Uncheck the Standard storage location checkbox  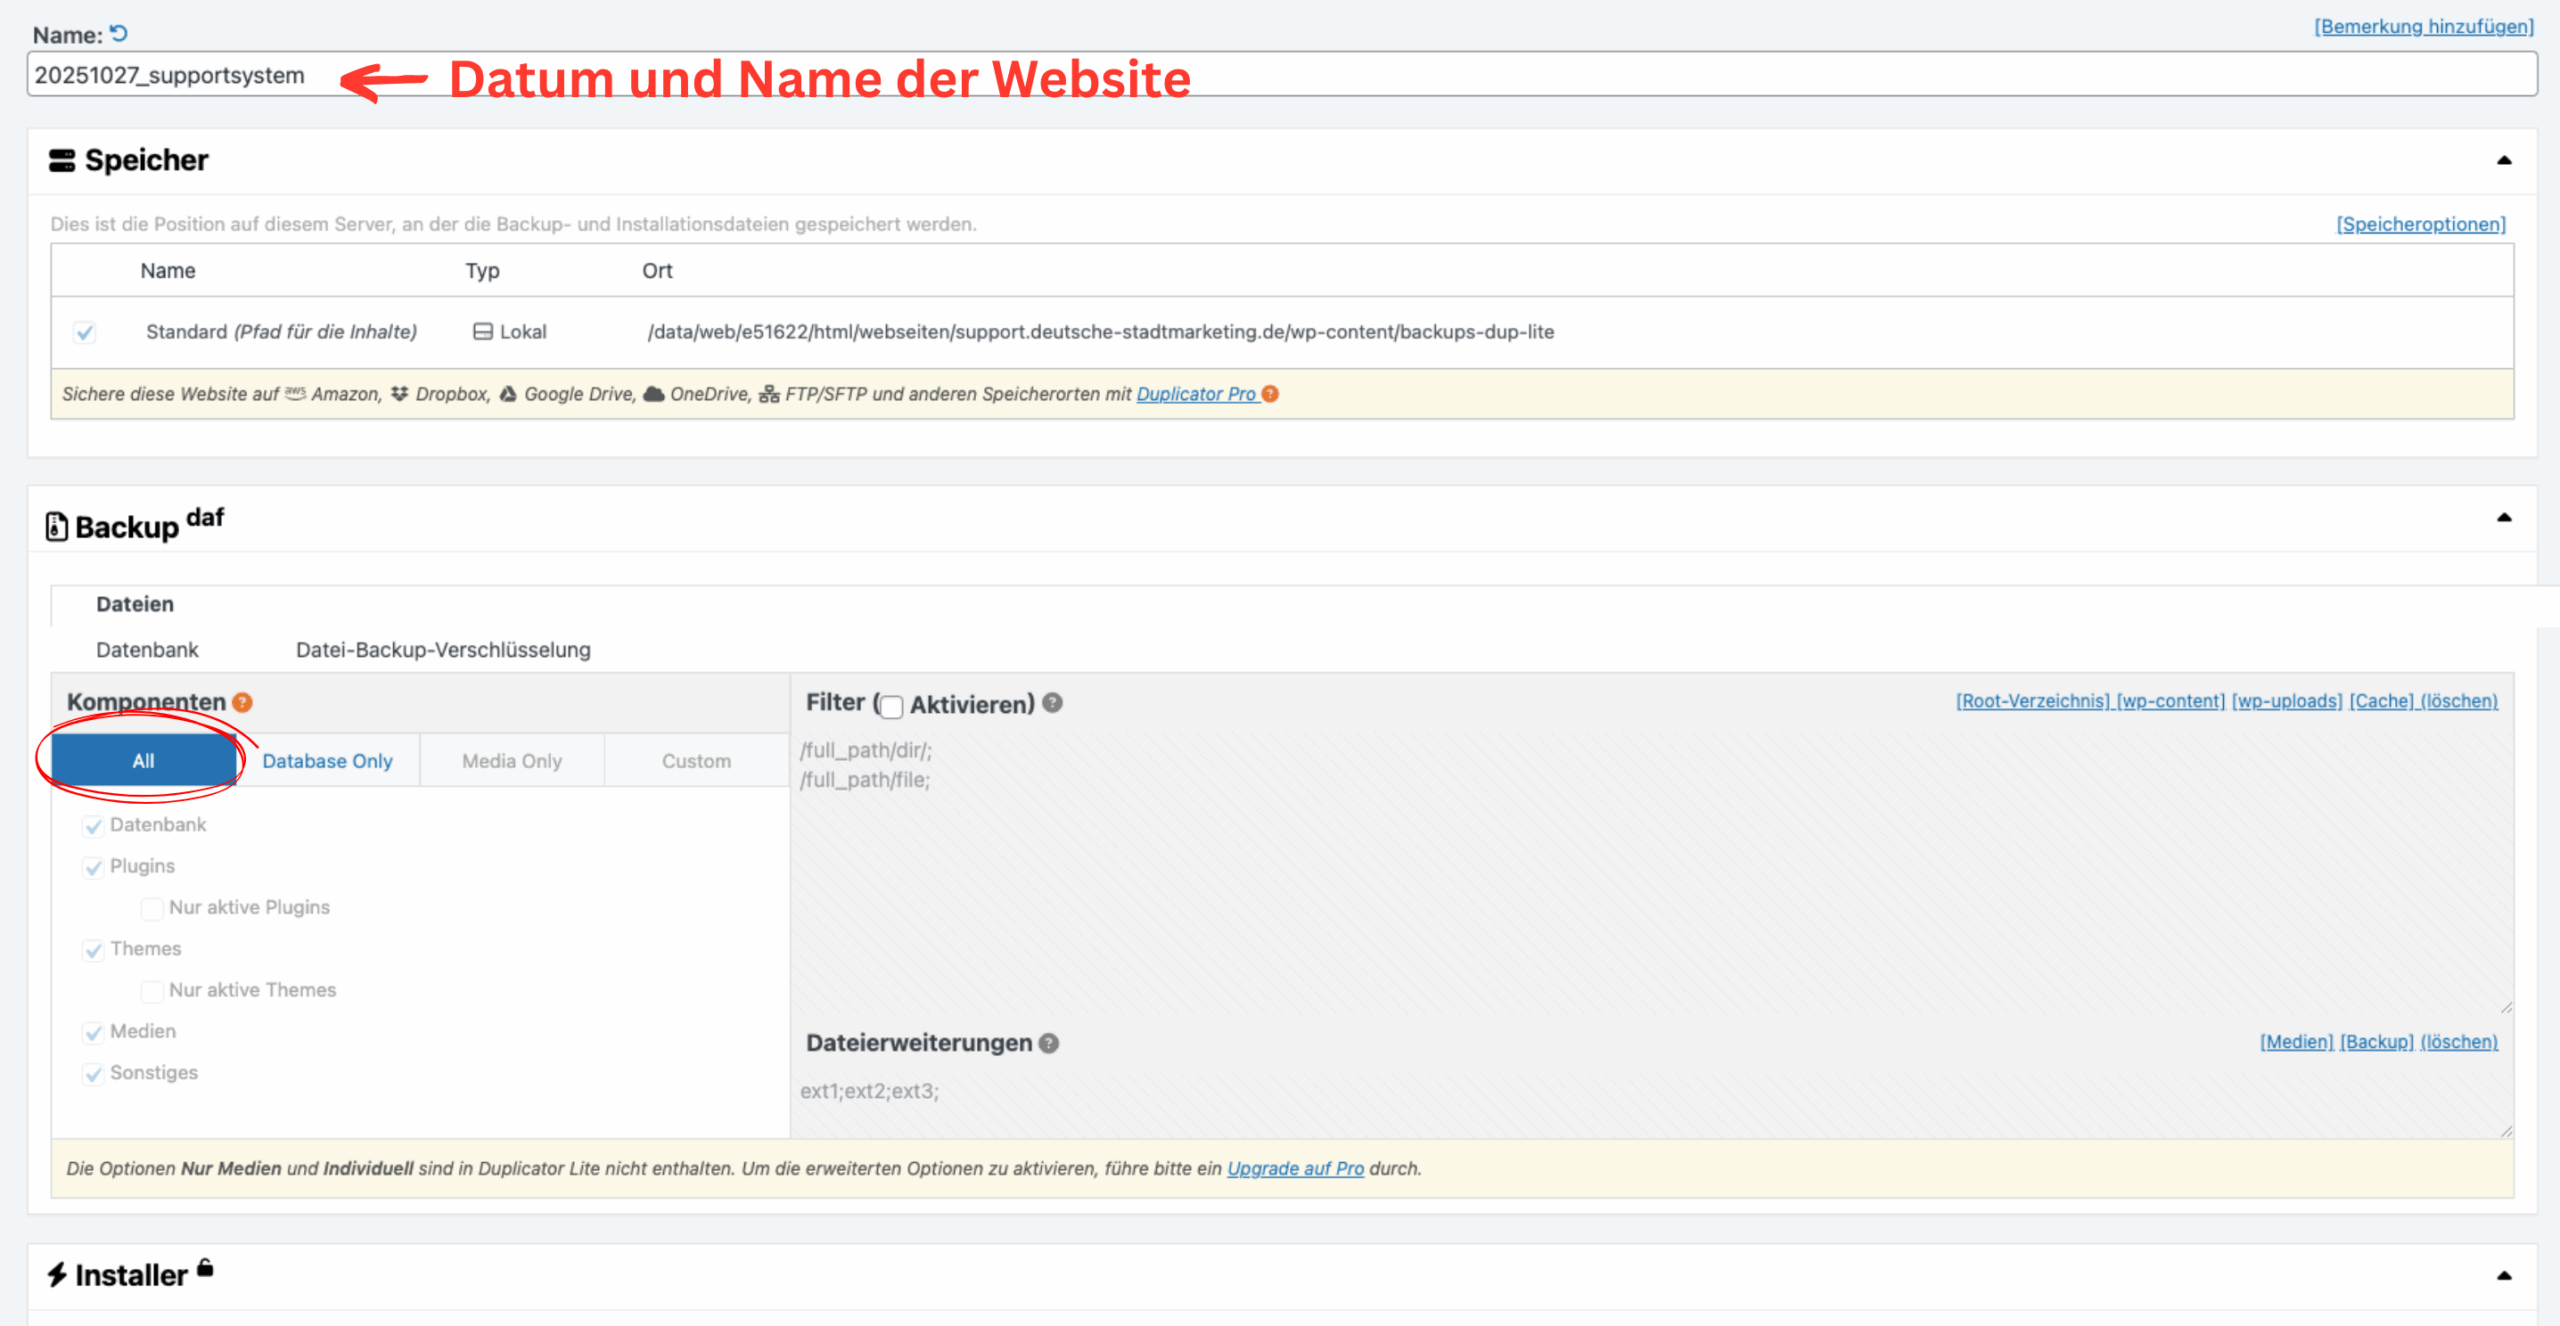(85, 331)
